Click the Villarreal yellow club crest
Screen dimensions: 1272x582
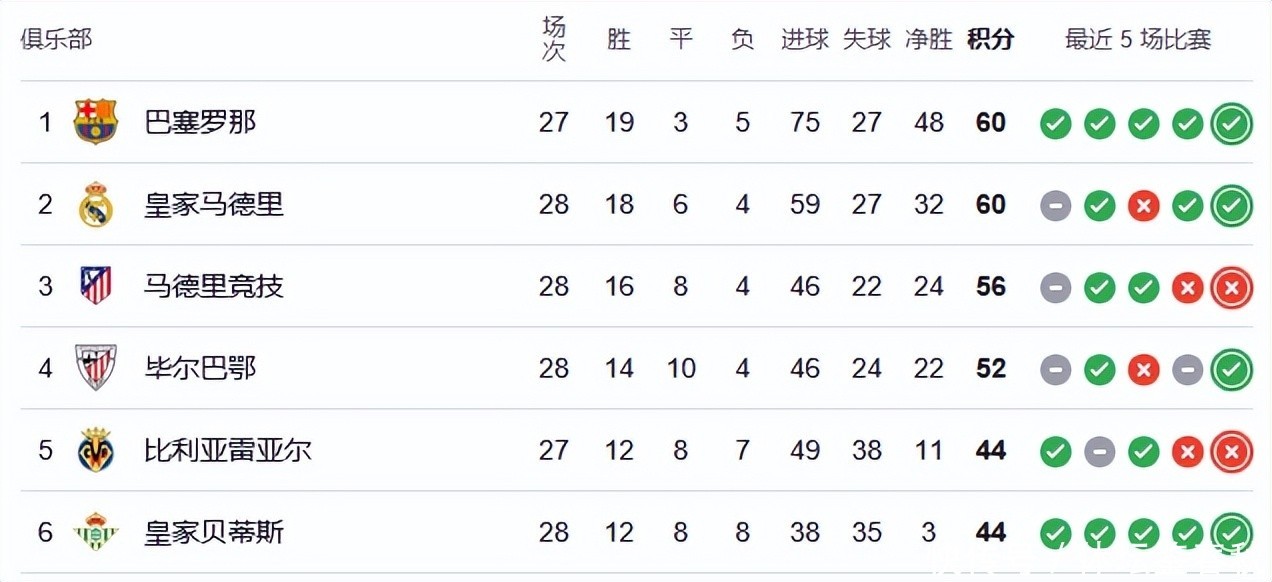coord(96,450)
